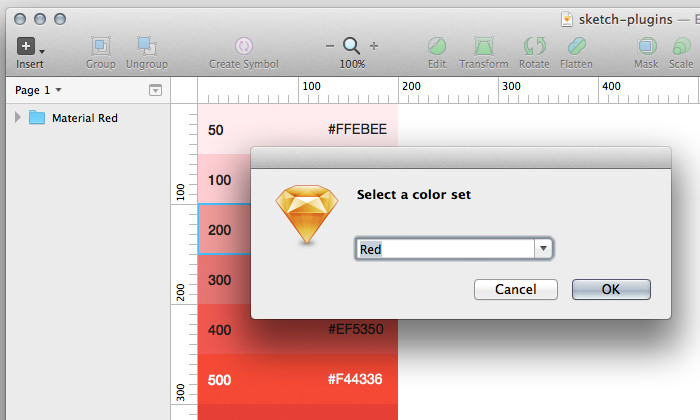Confirm with the OK button
This screenshot has width=700, height=420.
coord(611,289)
